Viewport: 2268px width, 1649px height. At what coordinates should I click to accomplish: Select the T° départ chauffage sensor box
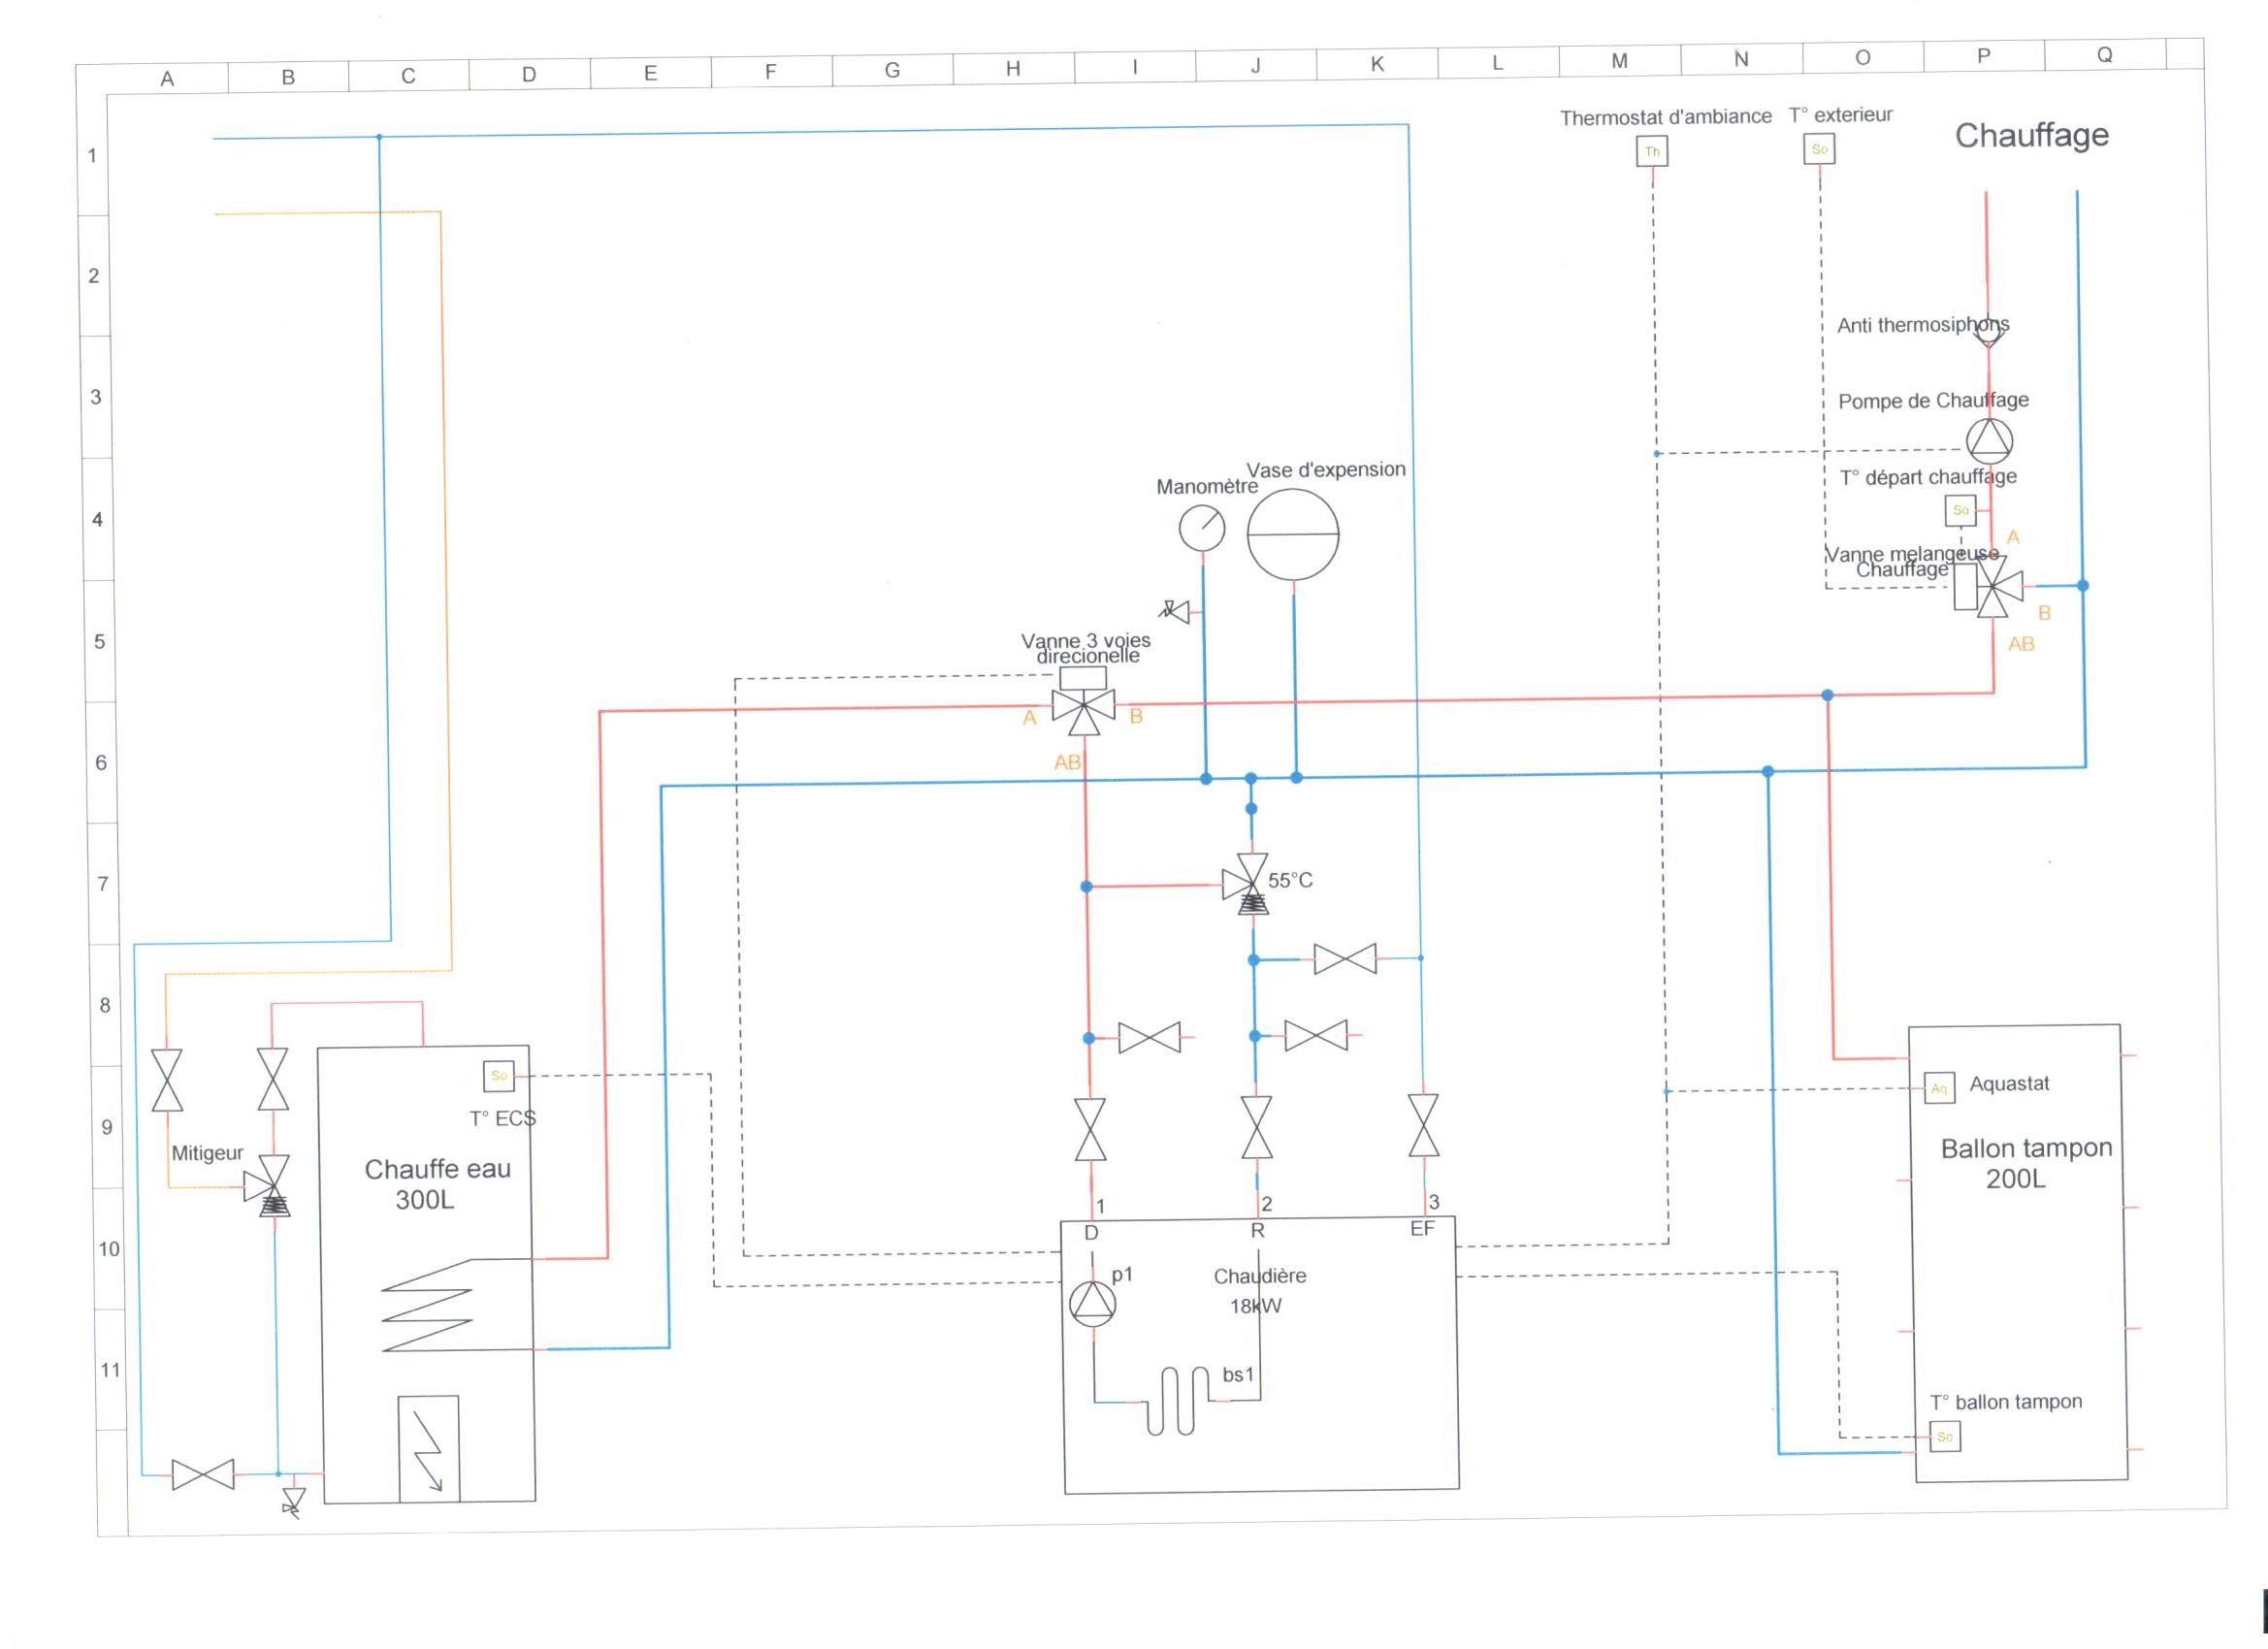click(1960, 510)
